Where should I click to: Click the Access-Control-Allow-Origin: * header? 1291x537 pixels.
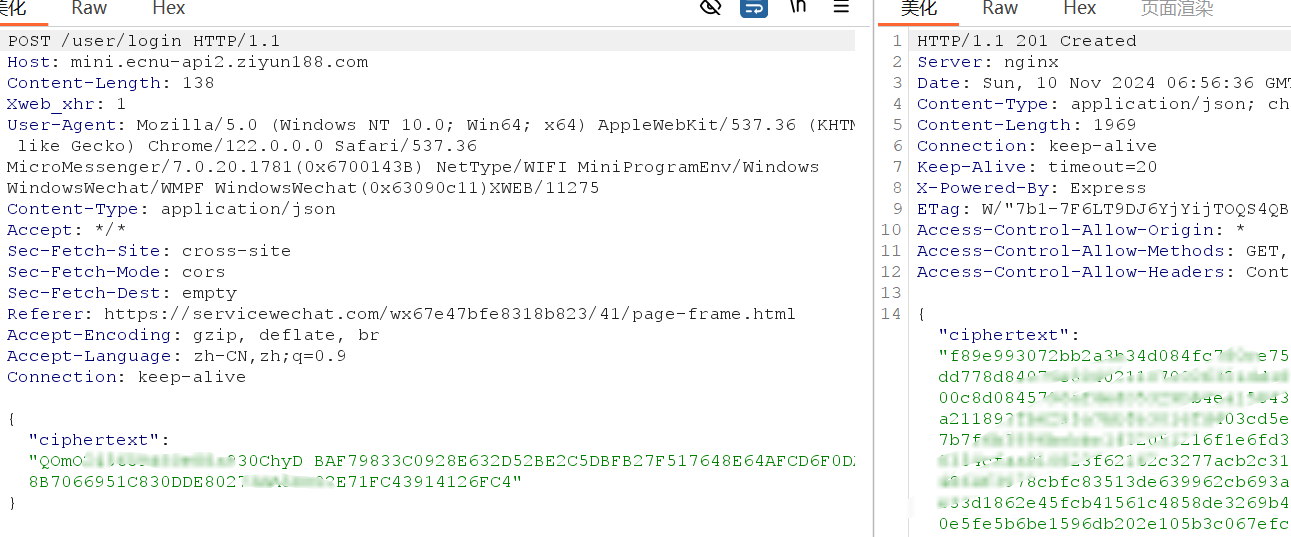pyautogui.click(x=1081, y=230)
